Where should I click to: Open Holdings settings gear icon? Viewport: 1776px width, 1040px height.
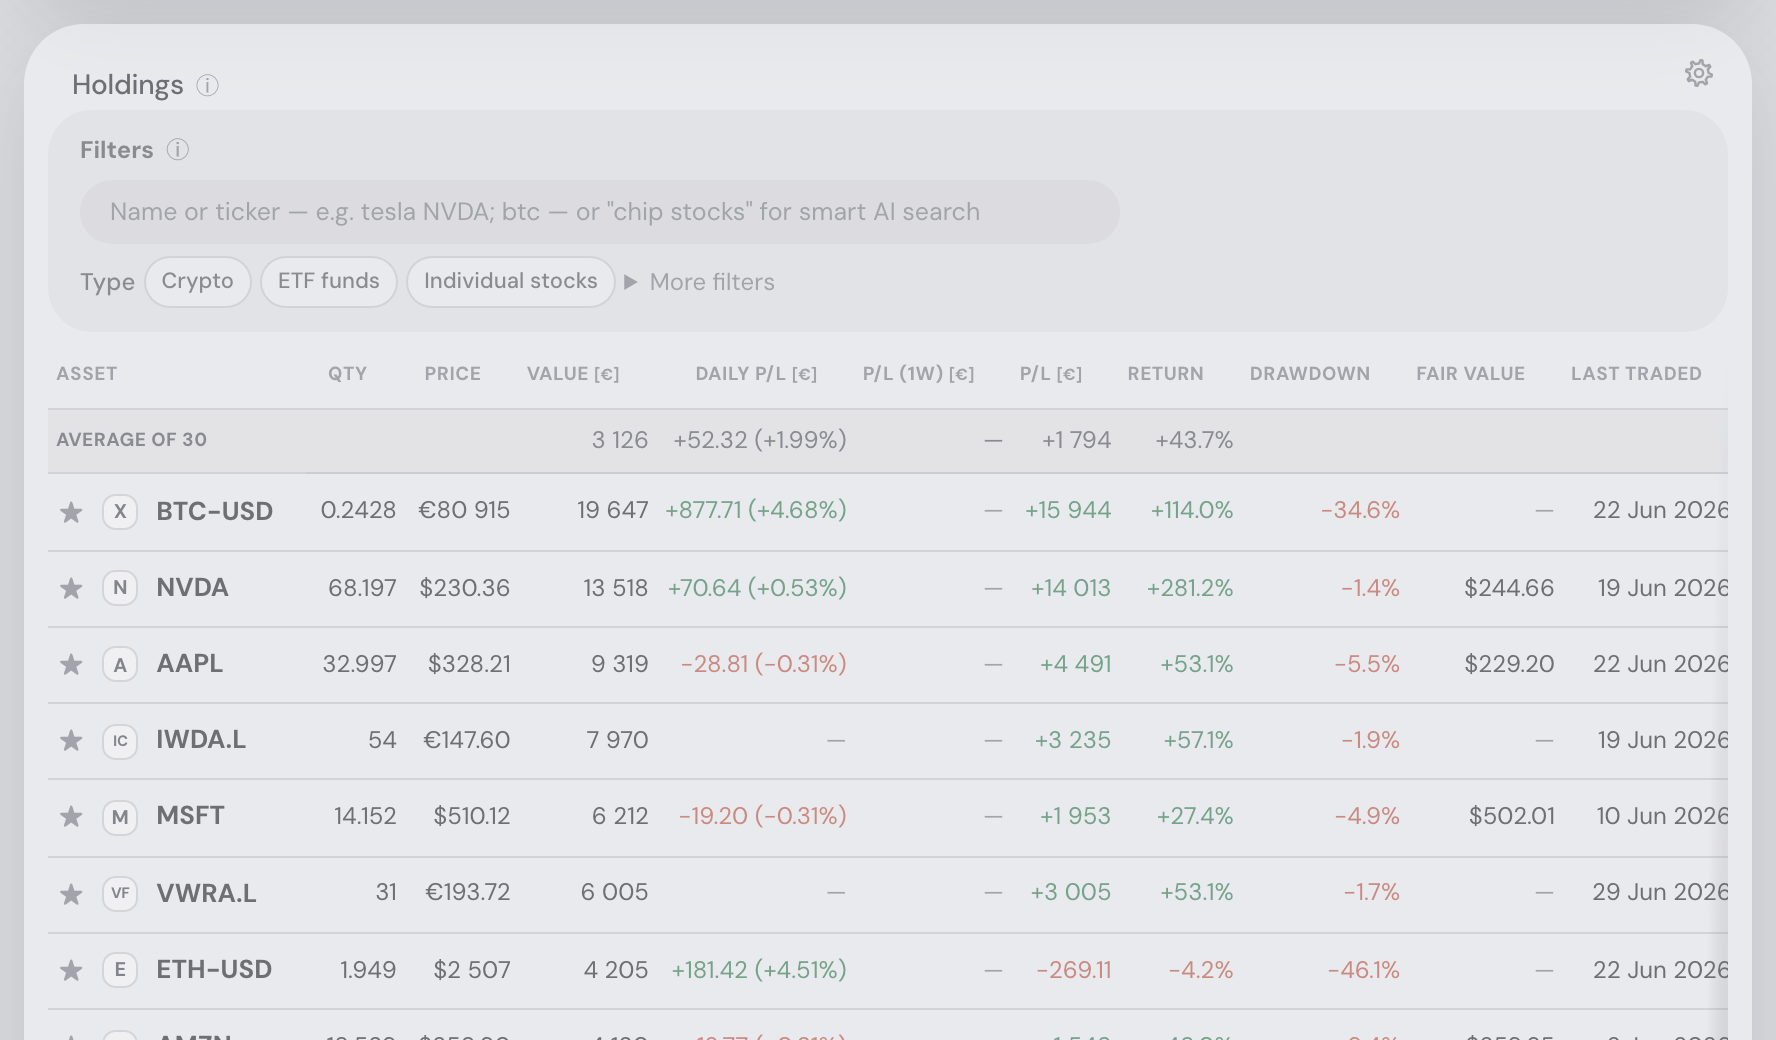(x=1698, y=73)
